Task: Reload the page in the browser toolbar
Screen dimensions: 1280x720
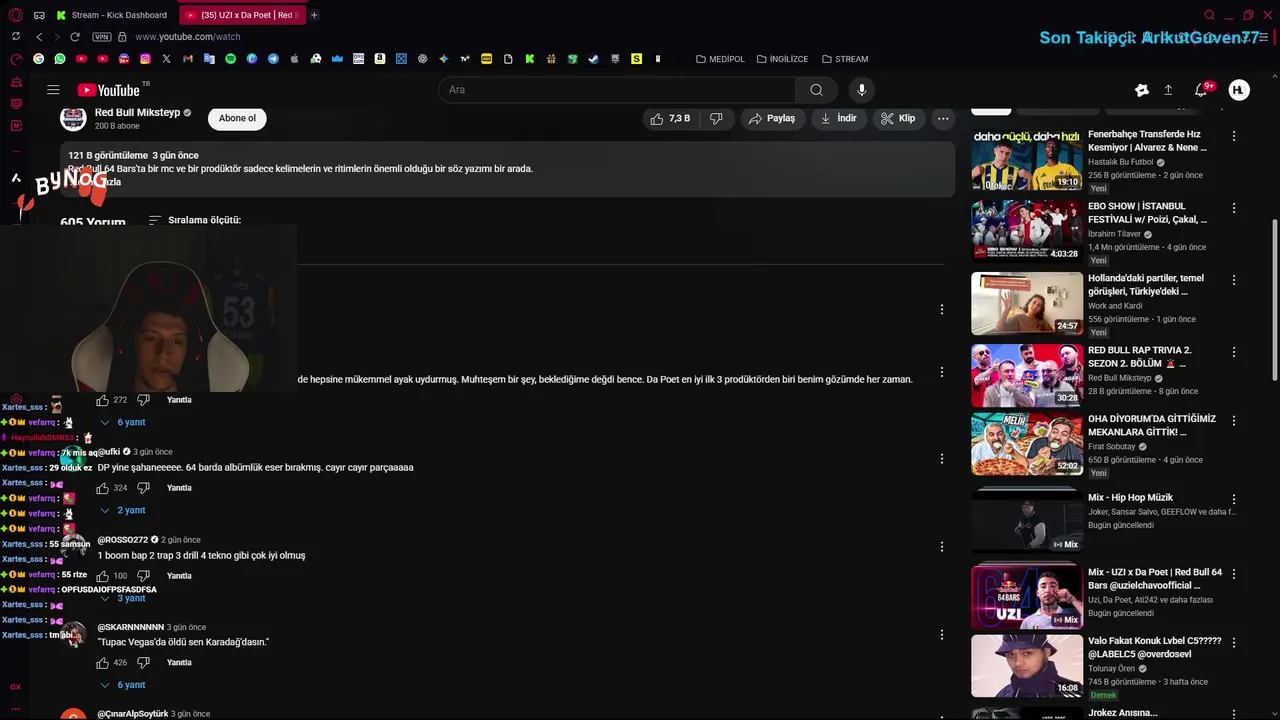Action: coord(75,37)
